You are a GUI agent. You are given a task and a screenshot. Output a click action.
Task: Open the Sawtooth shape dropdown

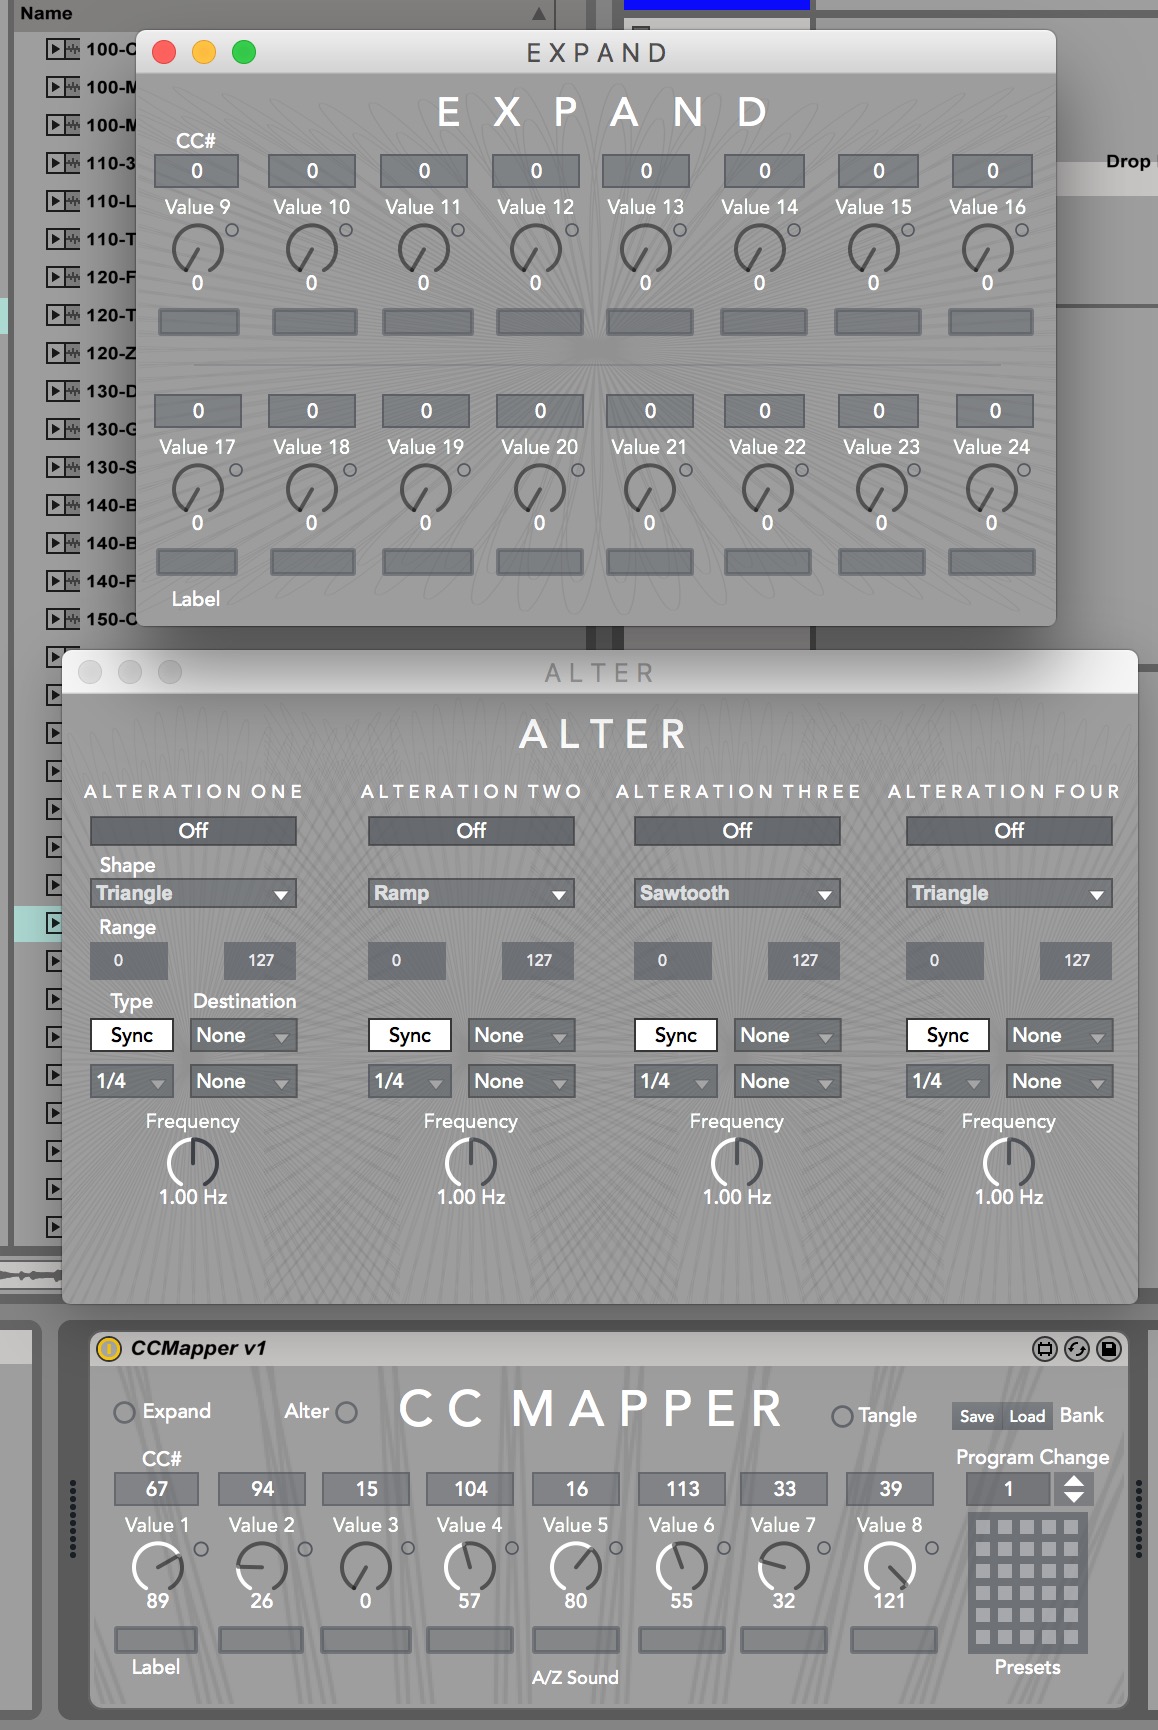pos(737,893)
